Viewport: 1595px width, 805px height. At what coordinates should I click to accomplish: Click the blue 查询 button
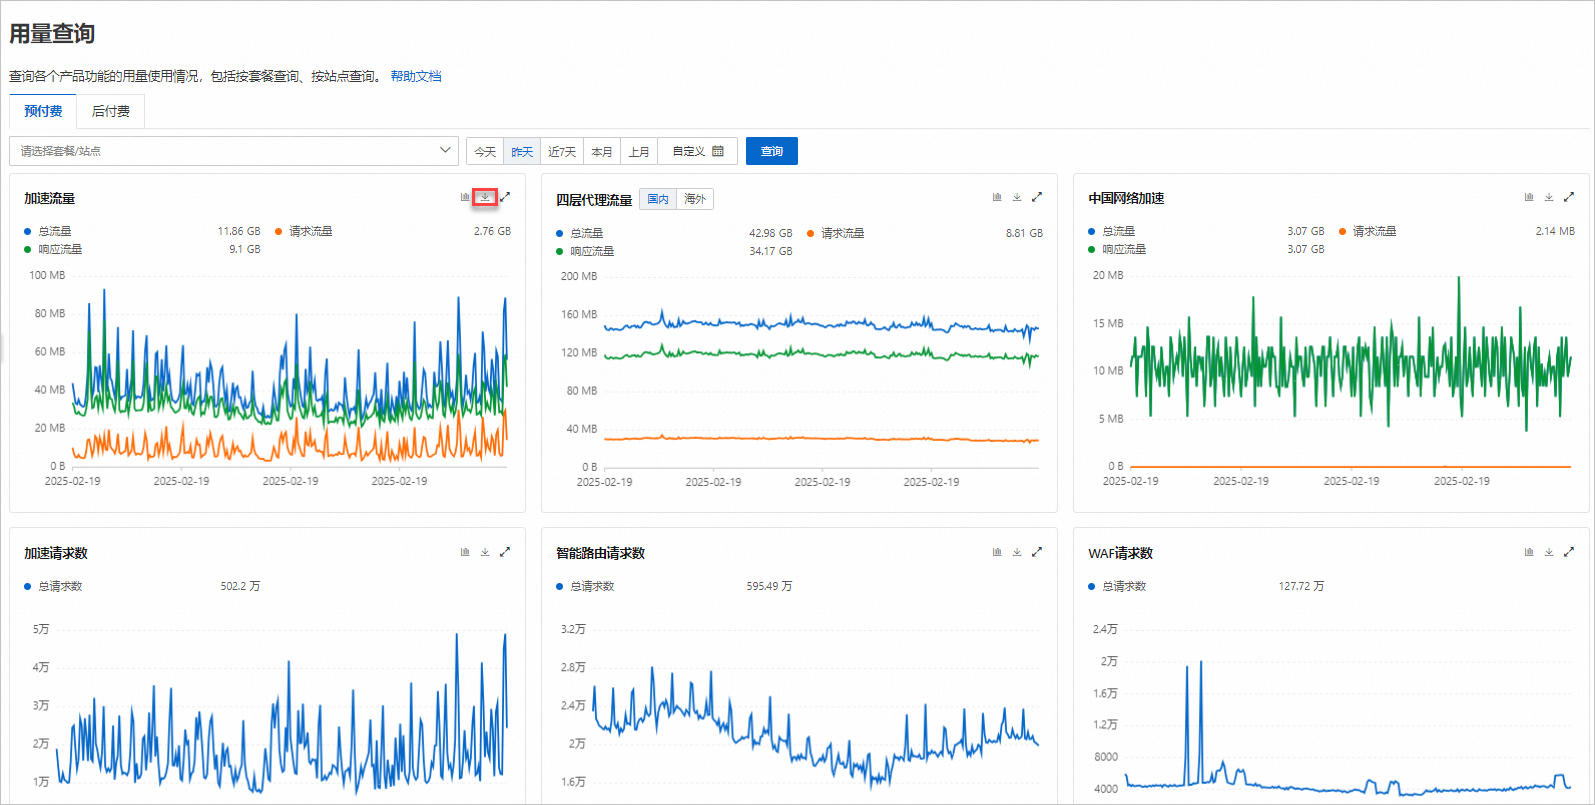[x=772, y=151]
